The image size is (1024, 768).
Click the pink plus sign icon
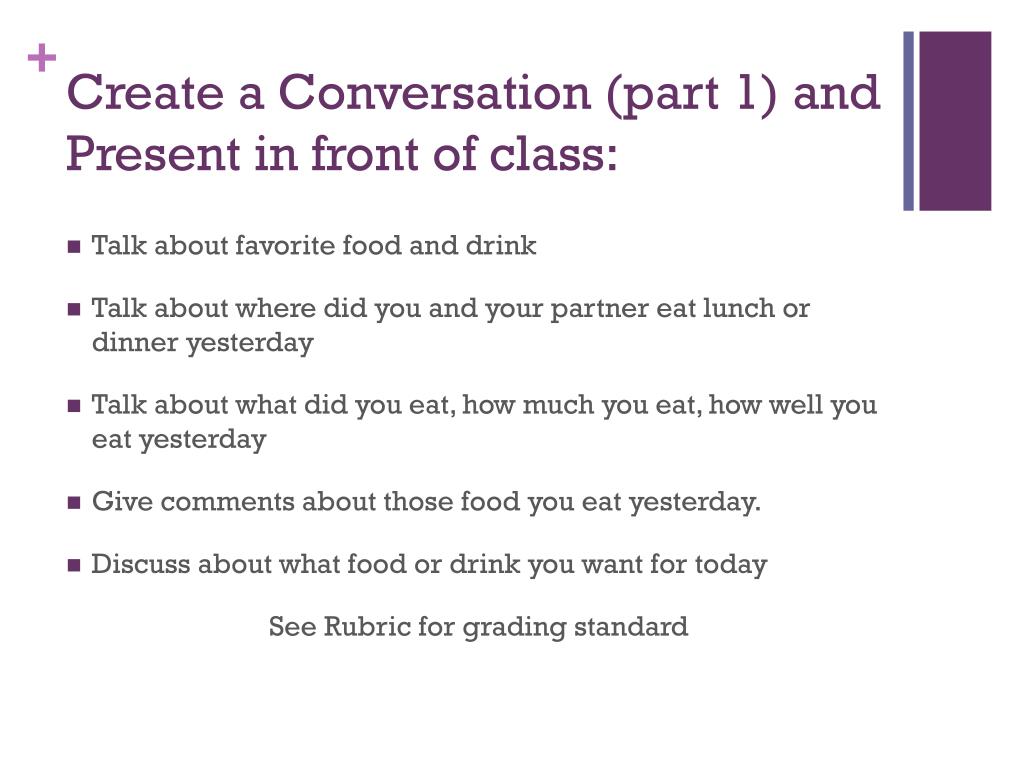coord(42,58)
